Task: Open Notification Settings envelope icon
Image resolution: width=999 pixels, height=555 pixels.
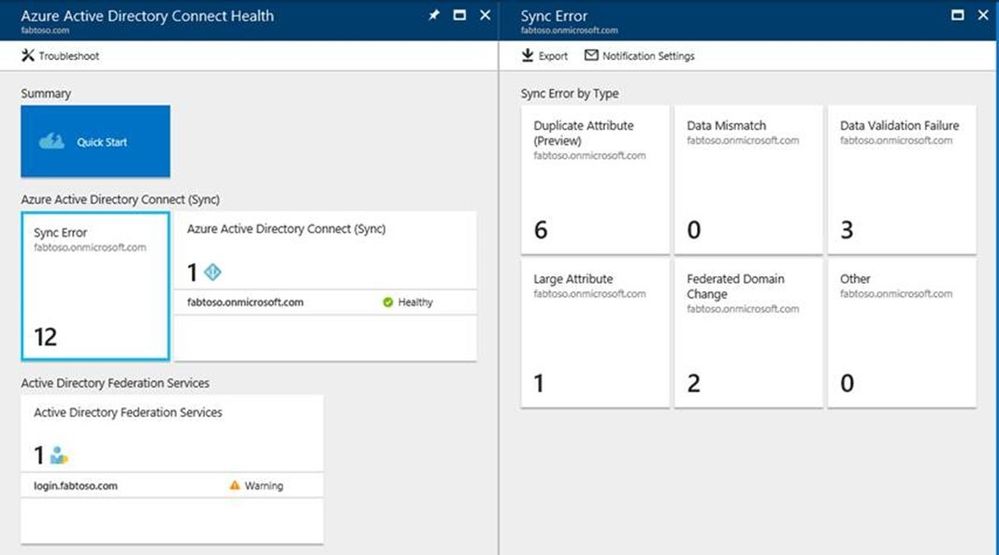Action: [591, 55]
